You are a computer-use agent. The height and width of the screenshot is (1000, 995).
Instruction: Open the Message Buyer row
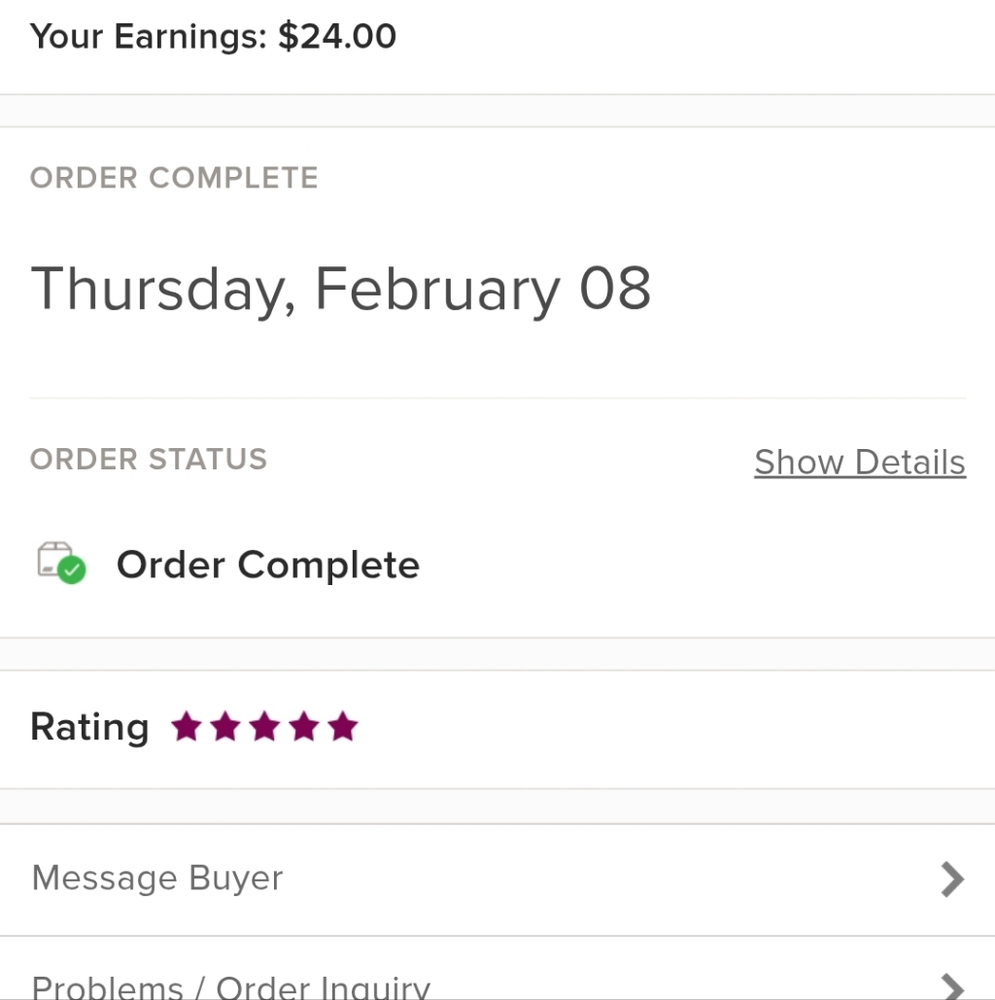coord(498,880)
